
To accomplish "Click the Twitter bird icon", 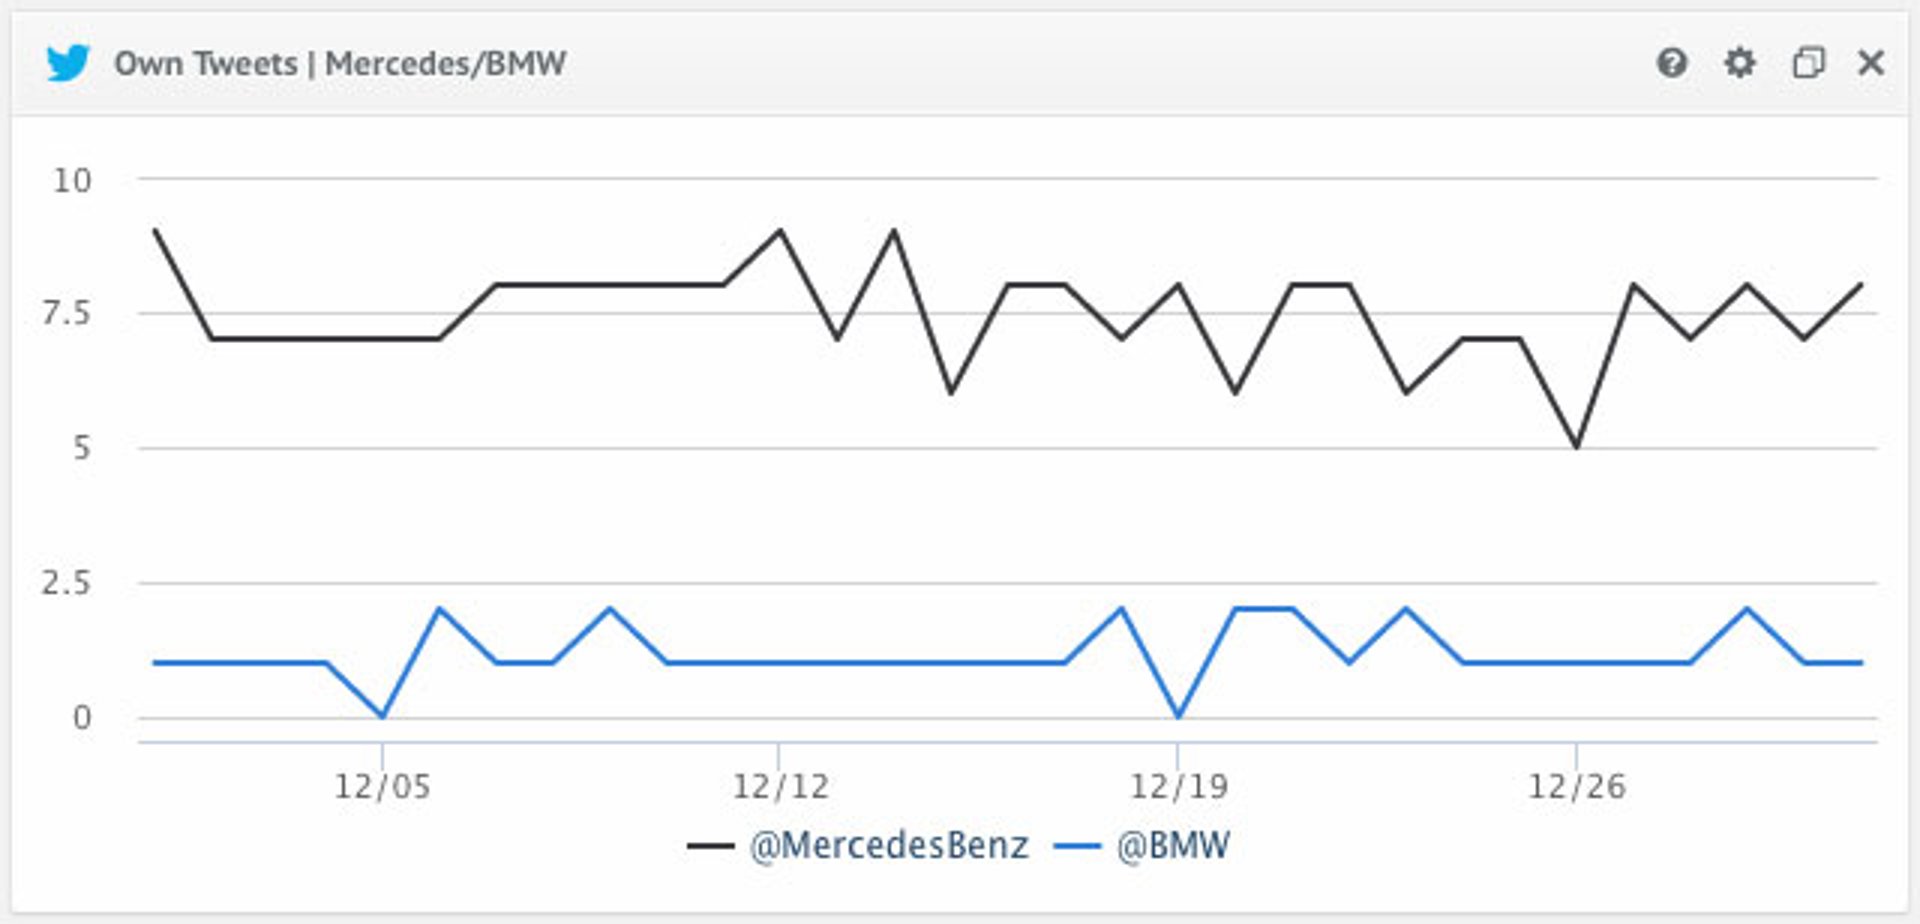I will click(66, 63).
